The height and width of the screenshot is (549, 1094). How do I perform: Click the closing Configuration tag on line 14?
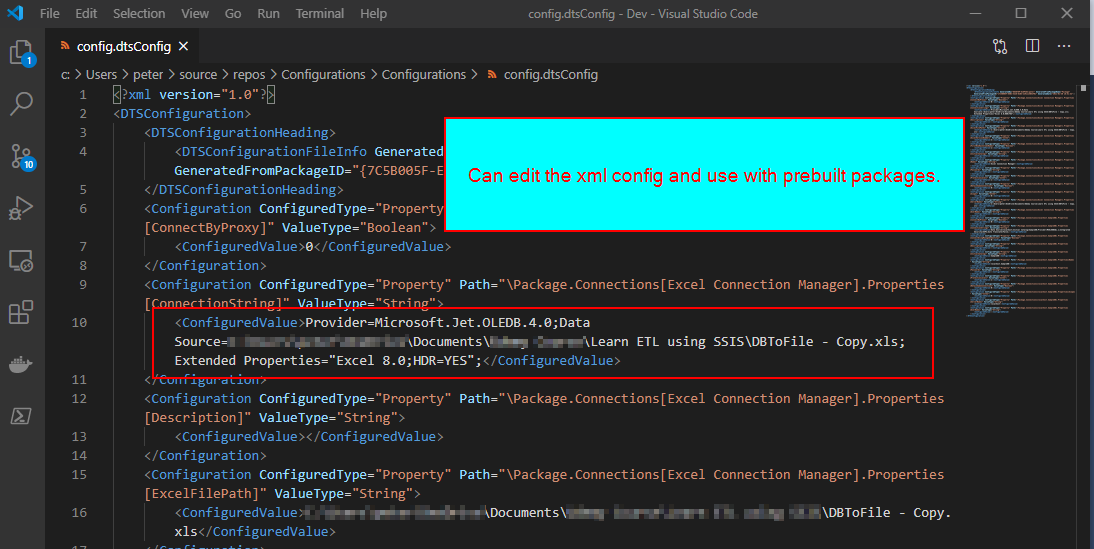tap(205, 455)
